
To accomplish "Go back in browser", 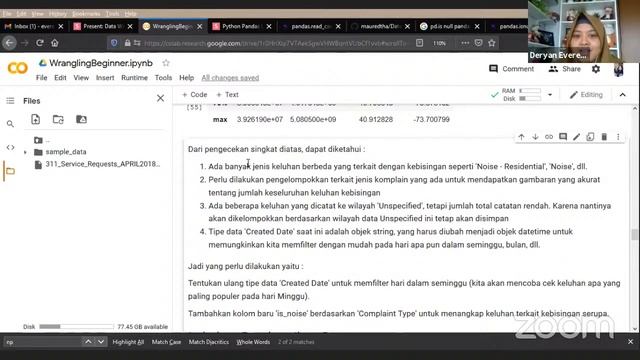I will pos(10,42).
